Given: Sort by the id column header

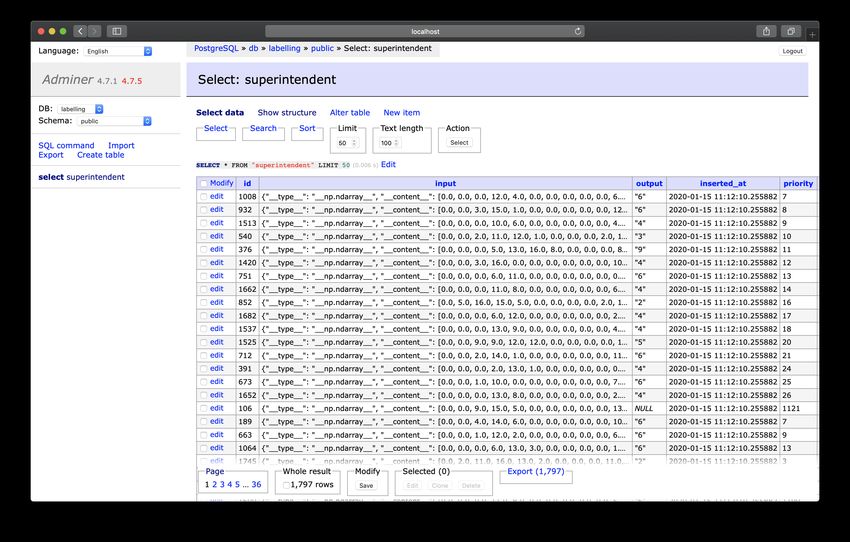Looking at the screenshot, I should (247, 184).
